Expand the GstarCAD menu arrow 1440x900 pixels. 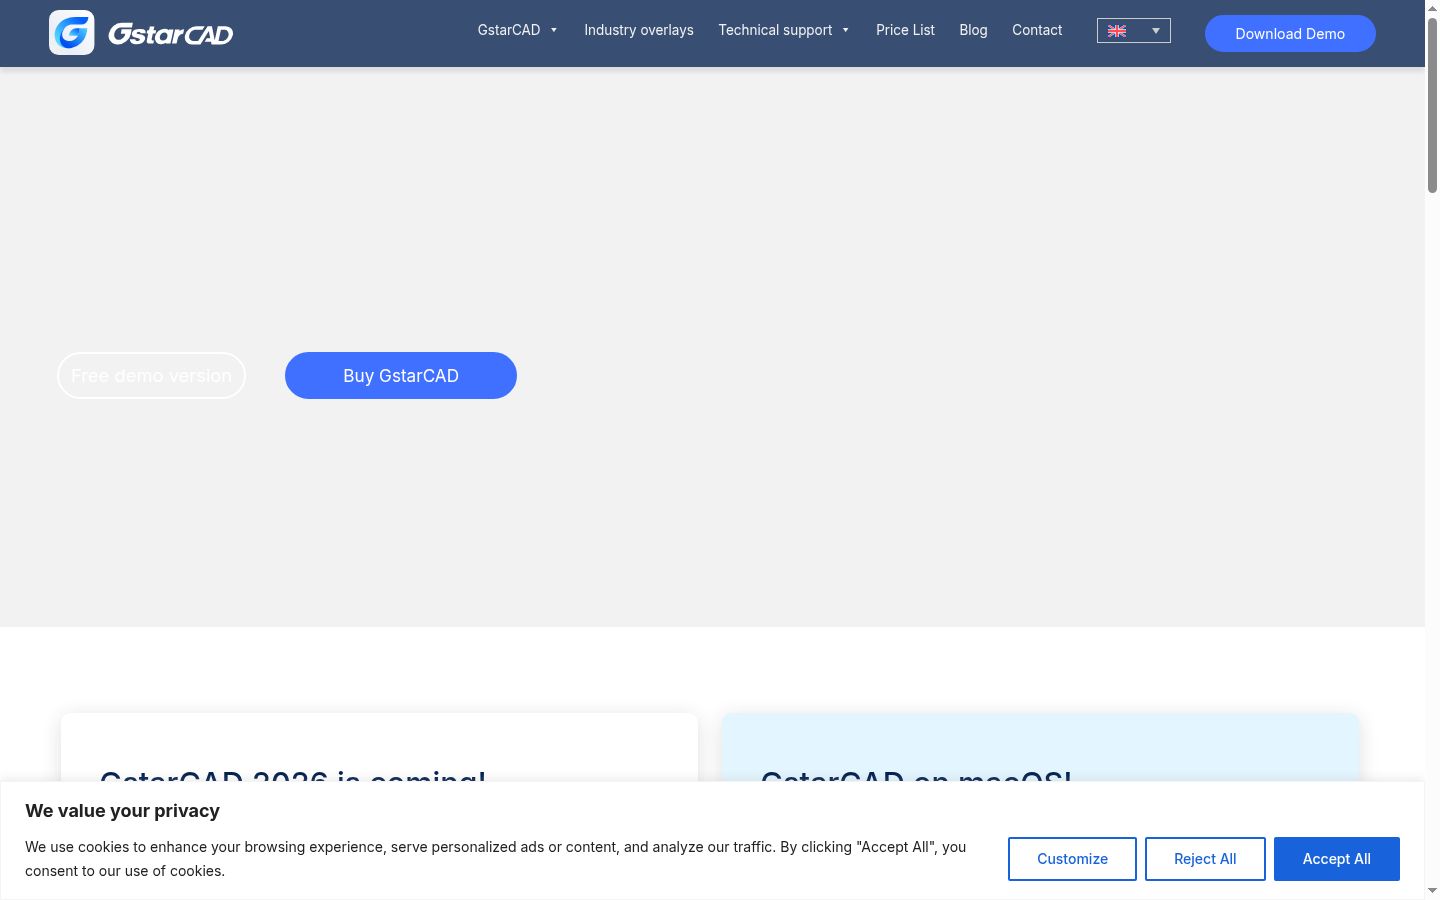click(x=554, y=30)
